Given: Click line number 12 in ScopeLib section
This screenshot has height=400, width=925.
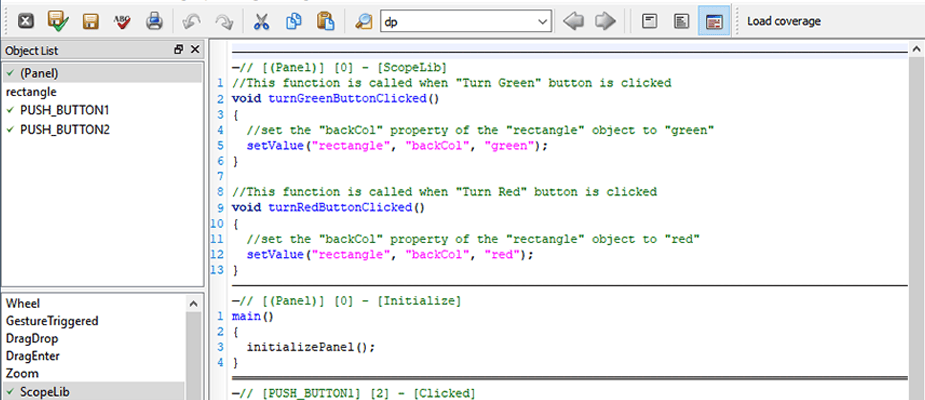Looking at the screenshot, I should click(217, 254).
